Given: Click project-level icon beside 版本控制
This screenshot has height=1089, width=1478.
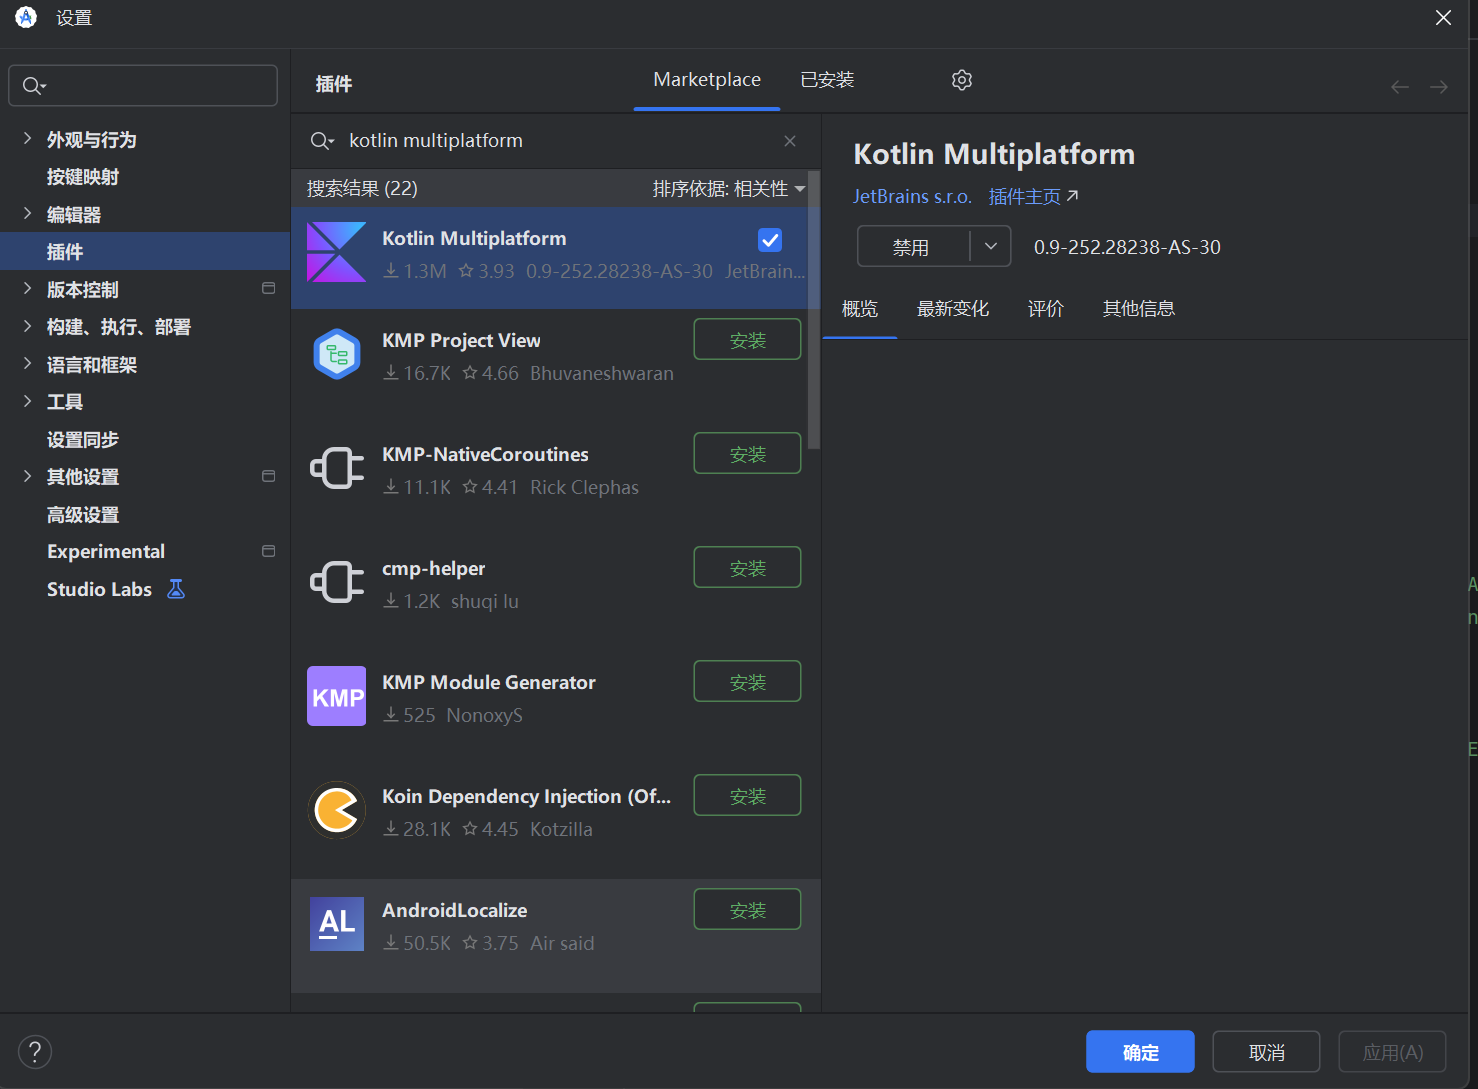Looking at the screenshot, I should coord(268,289).
